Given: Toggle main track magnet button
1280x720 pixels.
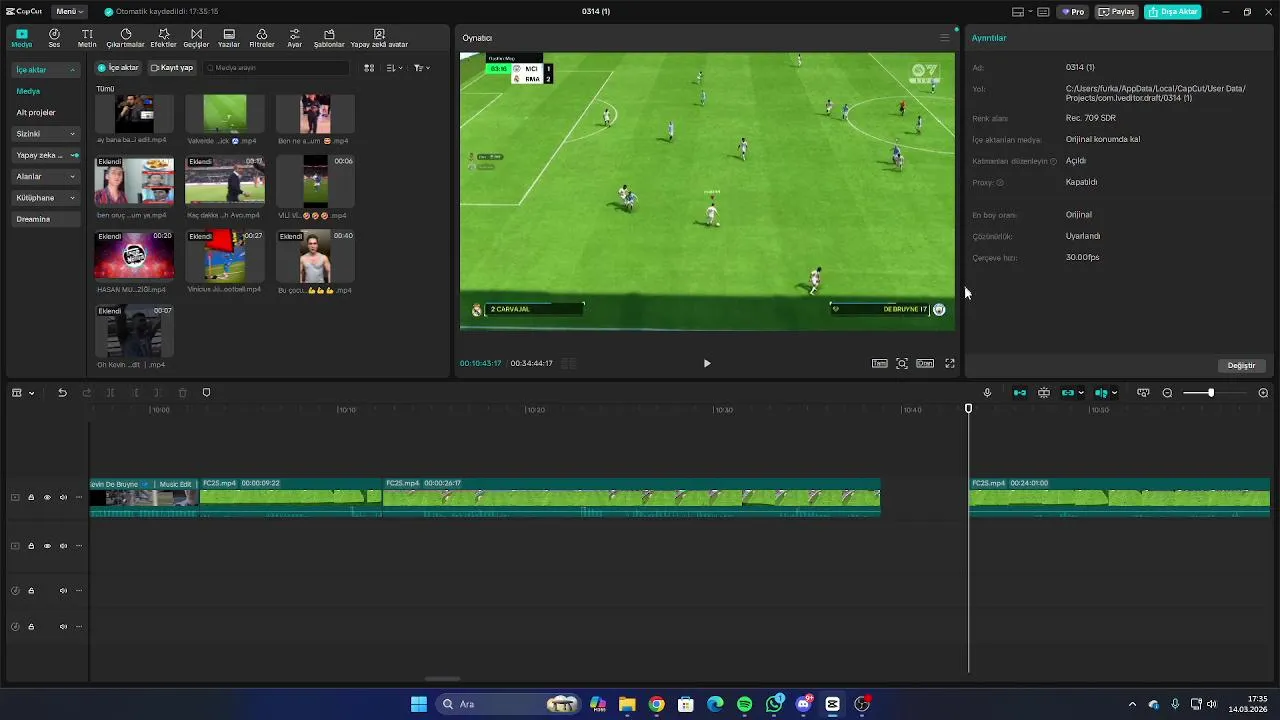Looking at the screenshot, I should click(1020, 393).
